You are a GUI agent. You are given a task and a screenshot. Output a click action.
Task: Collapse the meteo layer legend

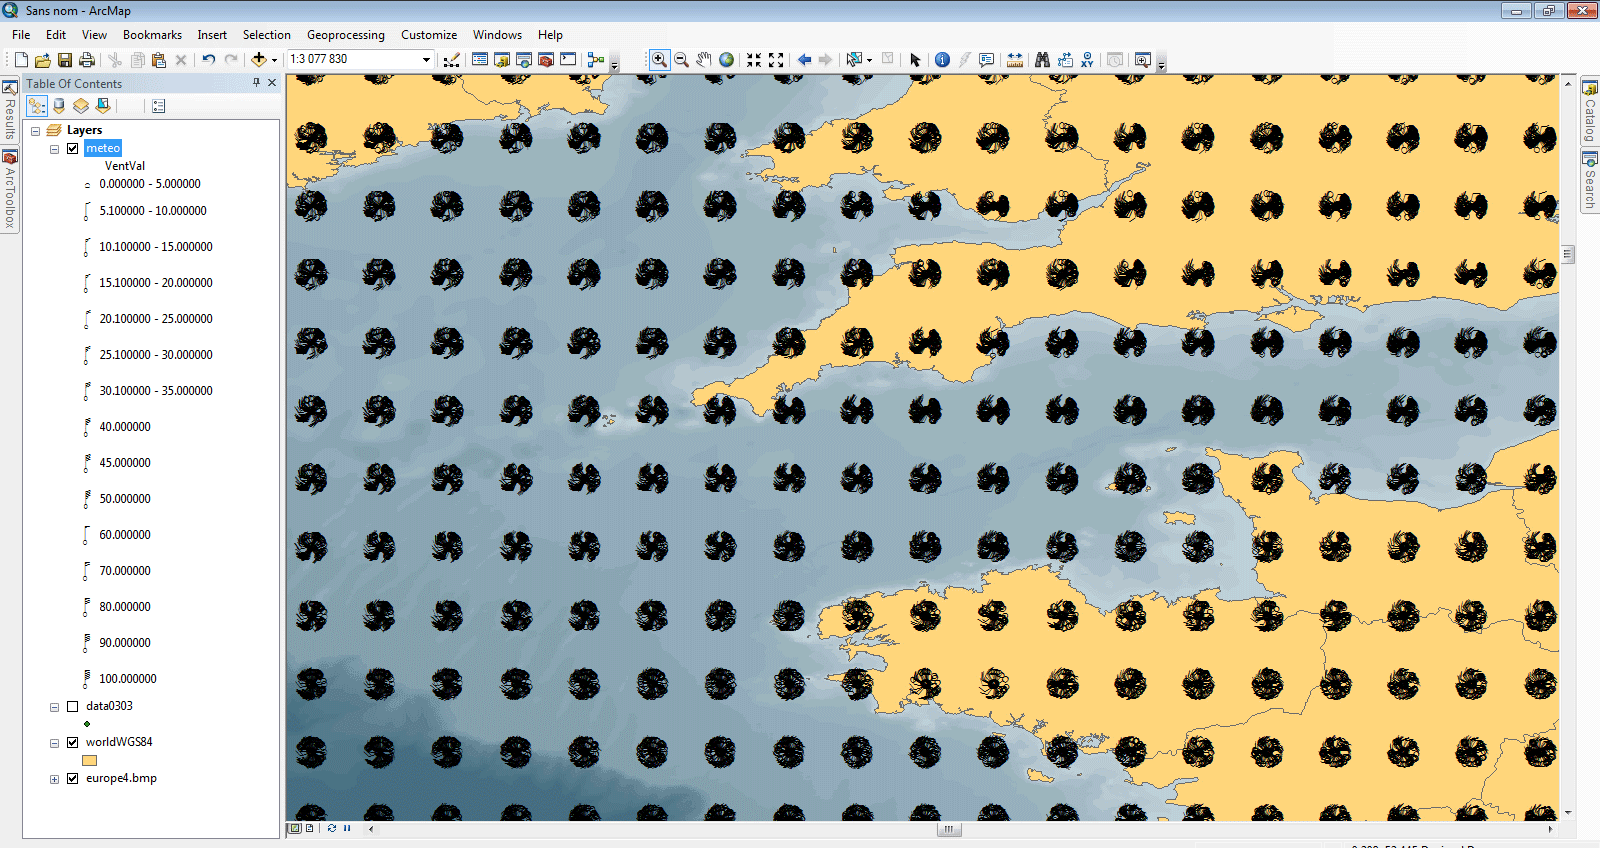click(54, 149)
